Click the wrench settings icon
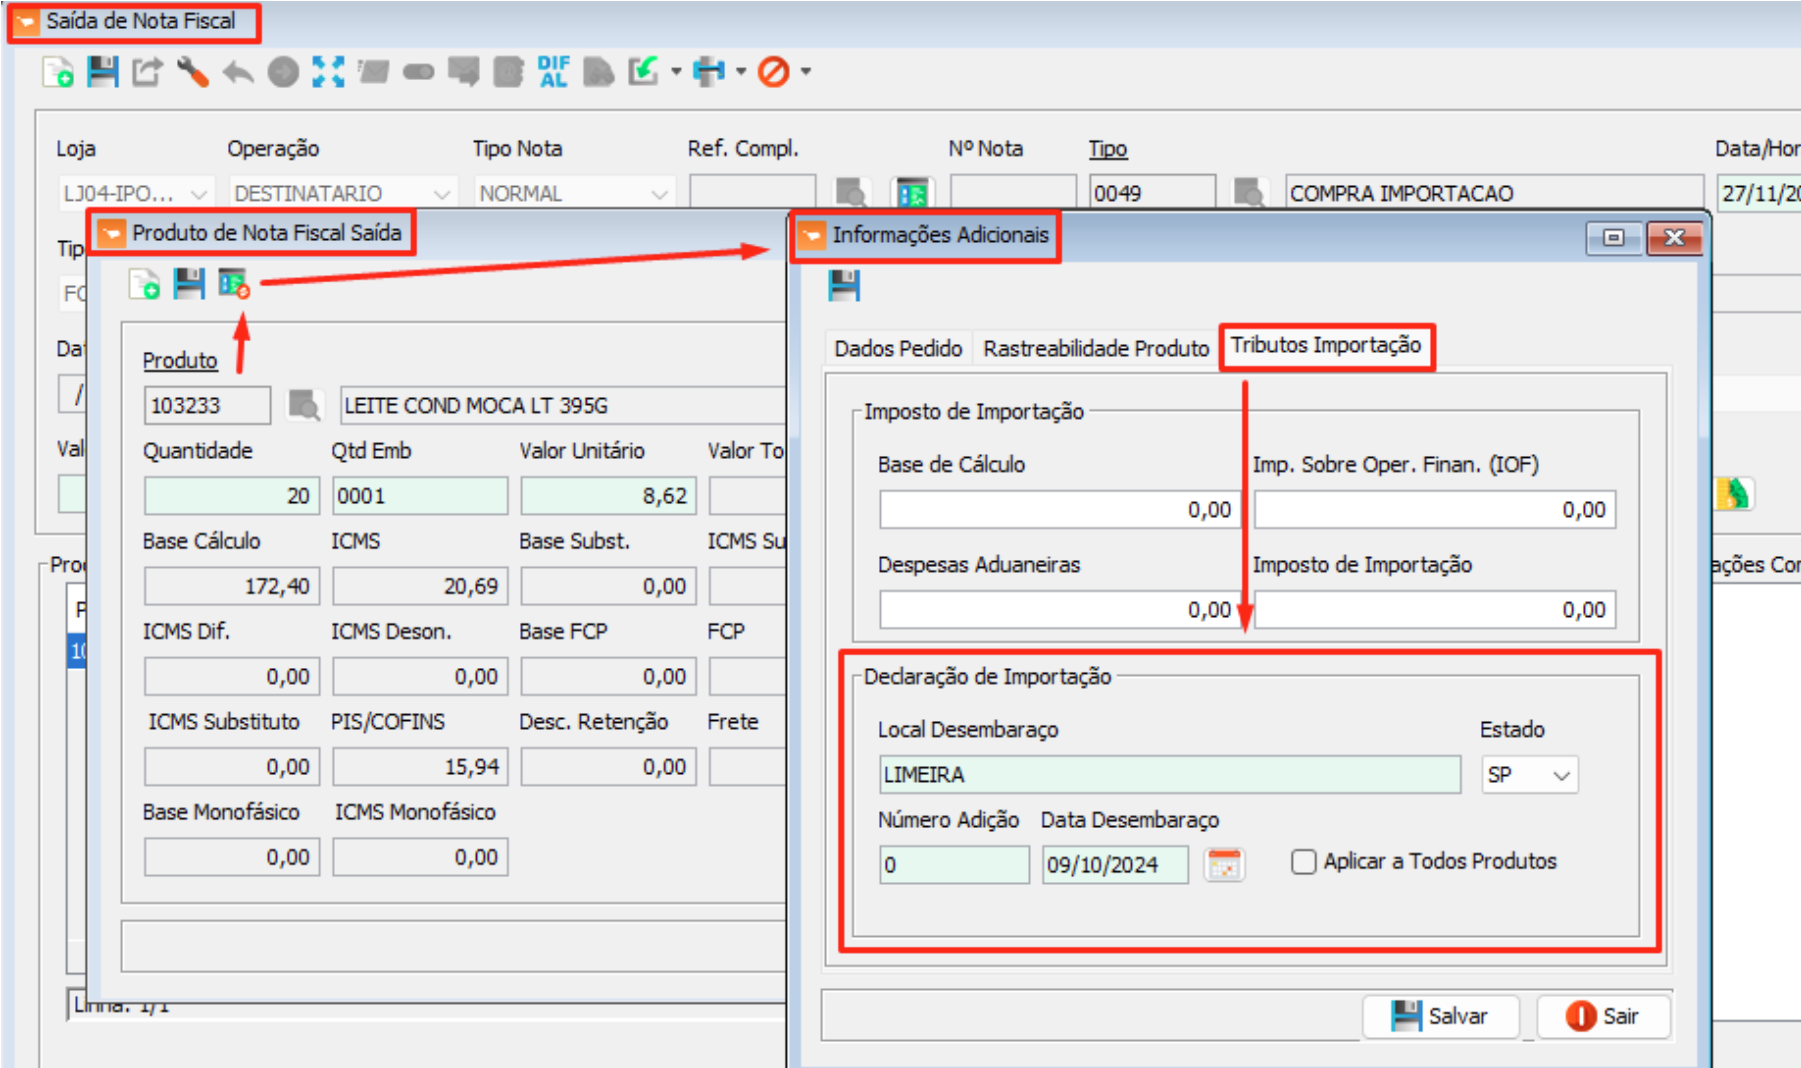Viewport: 1801px width, 1068px height. tap(192, 72)
